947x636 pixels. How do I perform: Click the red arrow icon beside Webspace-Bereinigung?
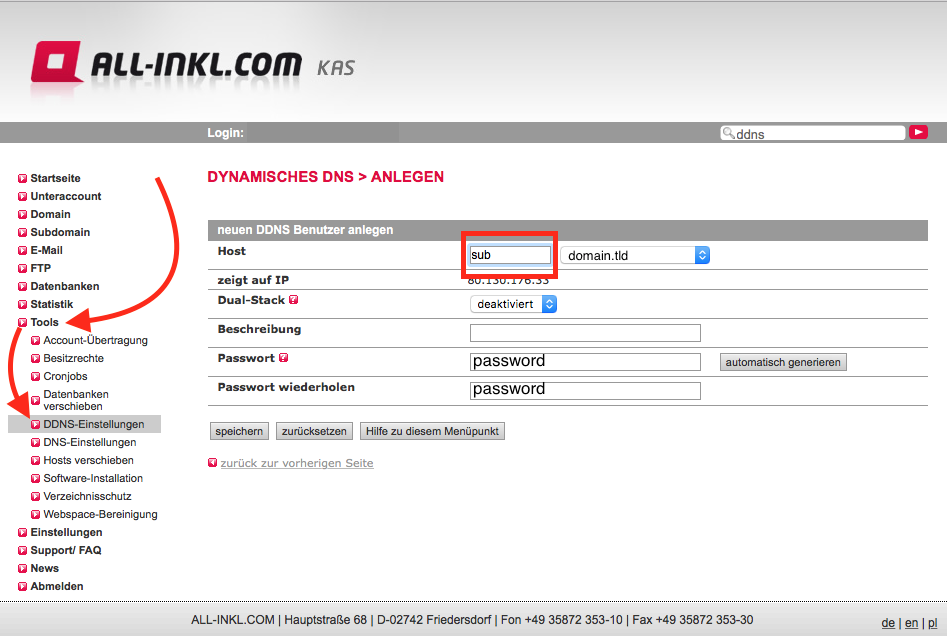pos(35,515)
